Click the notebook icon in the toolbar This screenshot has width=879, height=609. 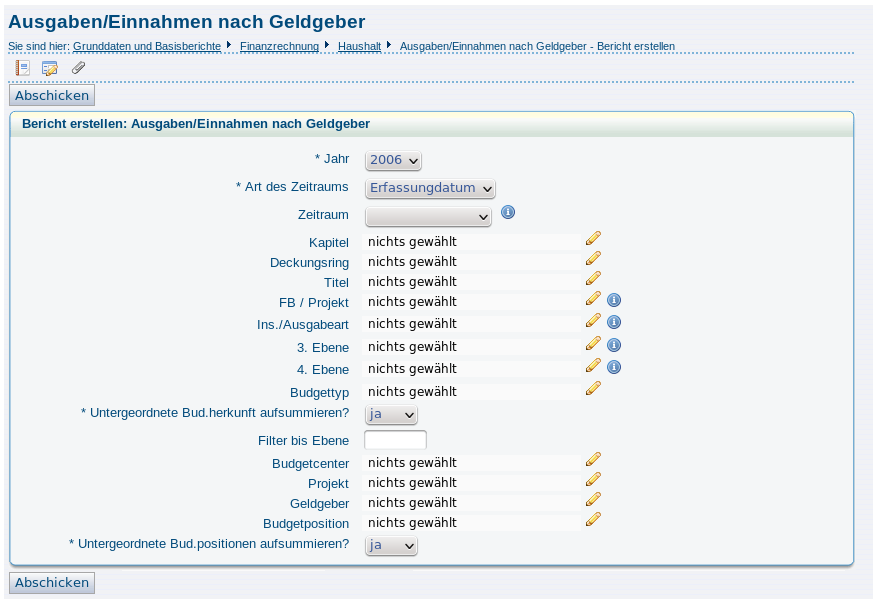coord(22,68)
